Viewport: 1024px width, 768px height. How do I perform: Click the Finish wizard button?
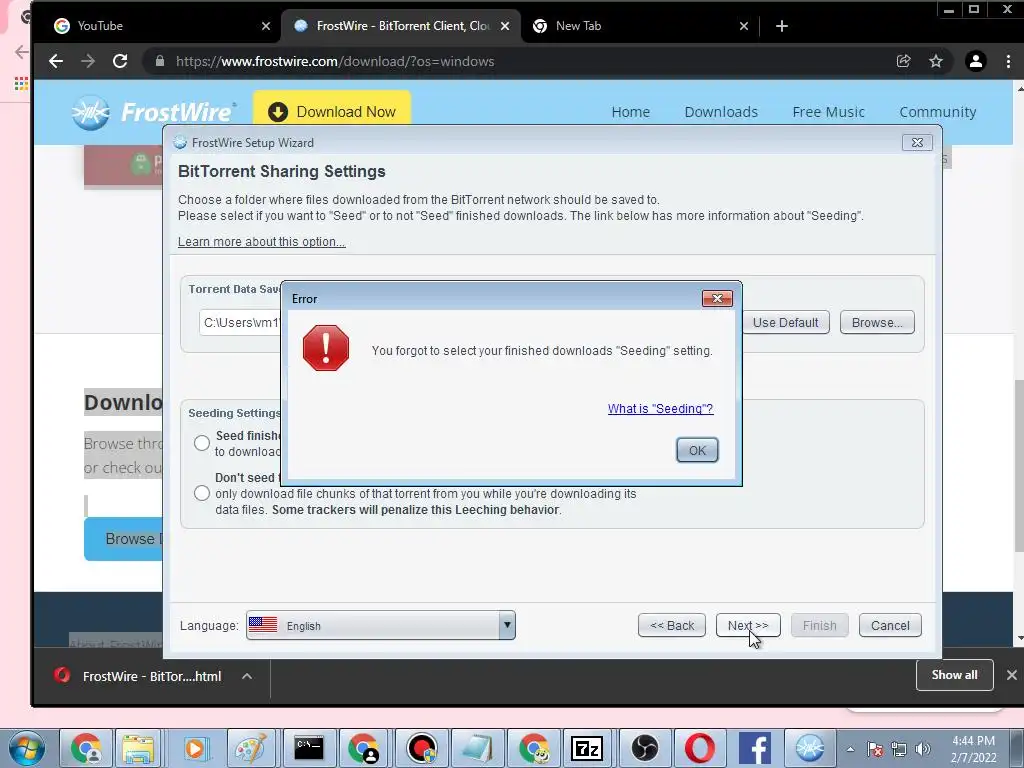(x=820, y=626)
